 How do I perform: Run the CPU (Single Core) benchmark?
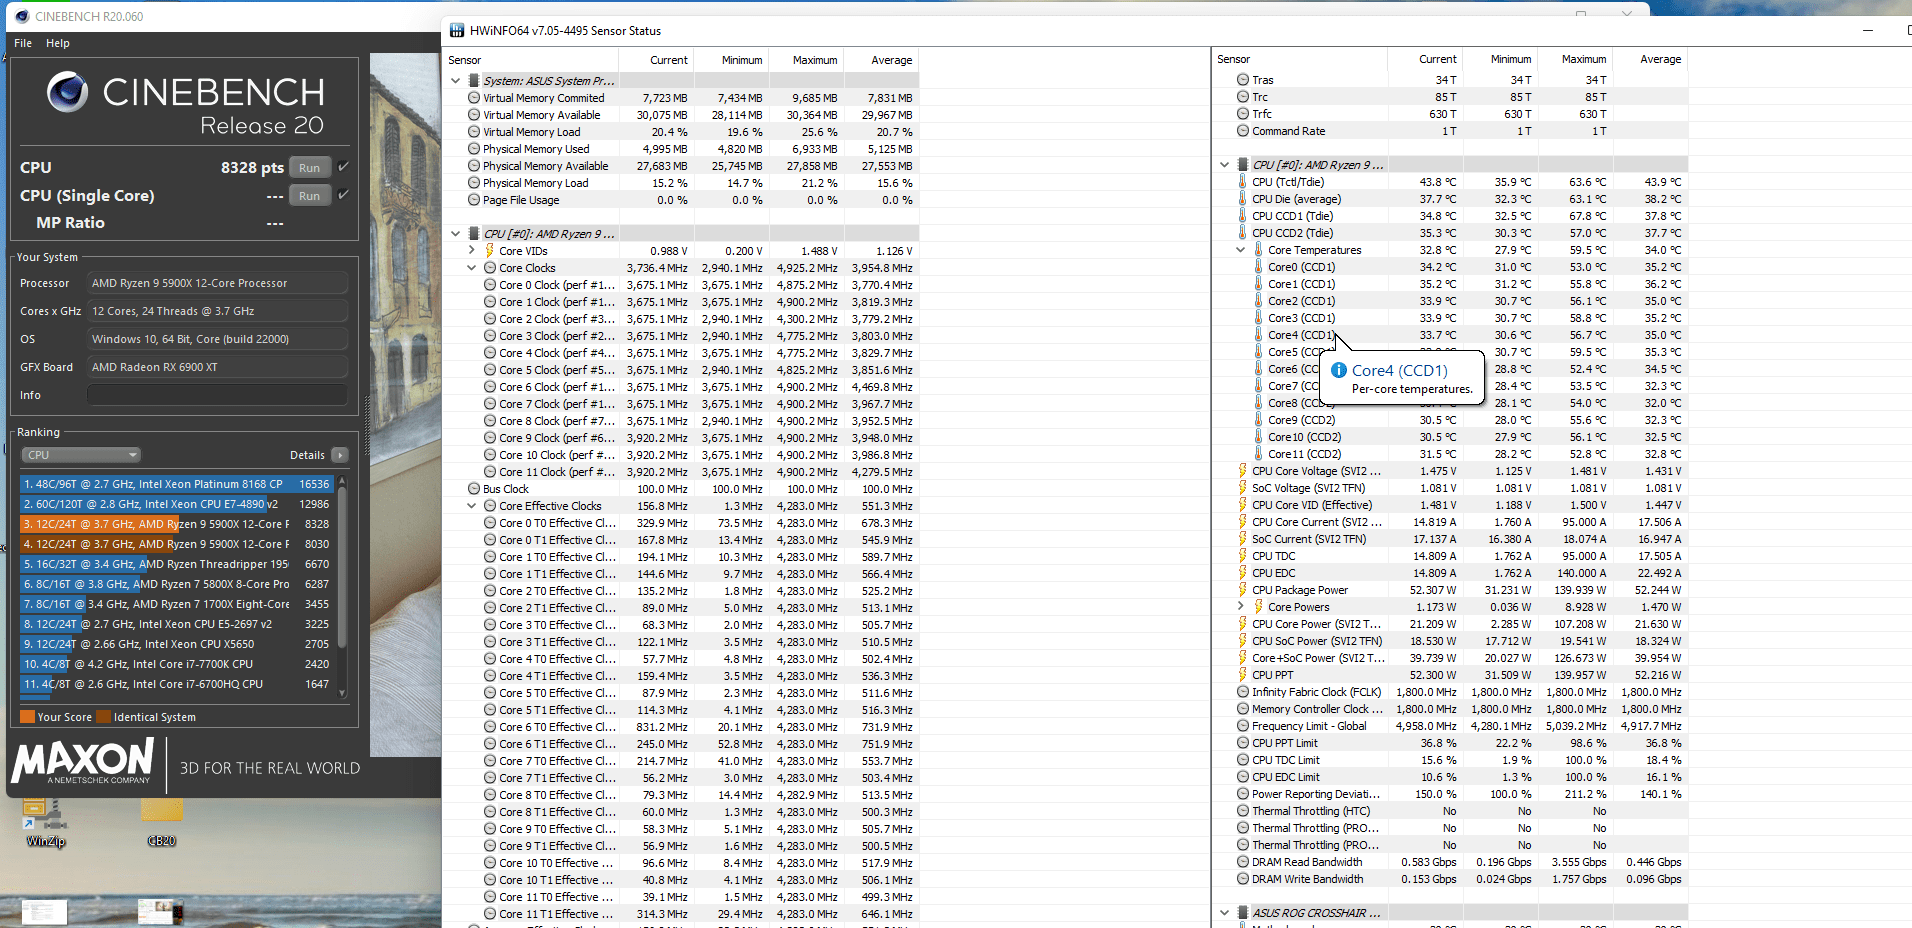[310, 196]
